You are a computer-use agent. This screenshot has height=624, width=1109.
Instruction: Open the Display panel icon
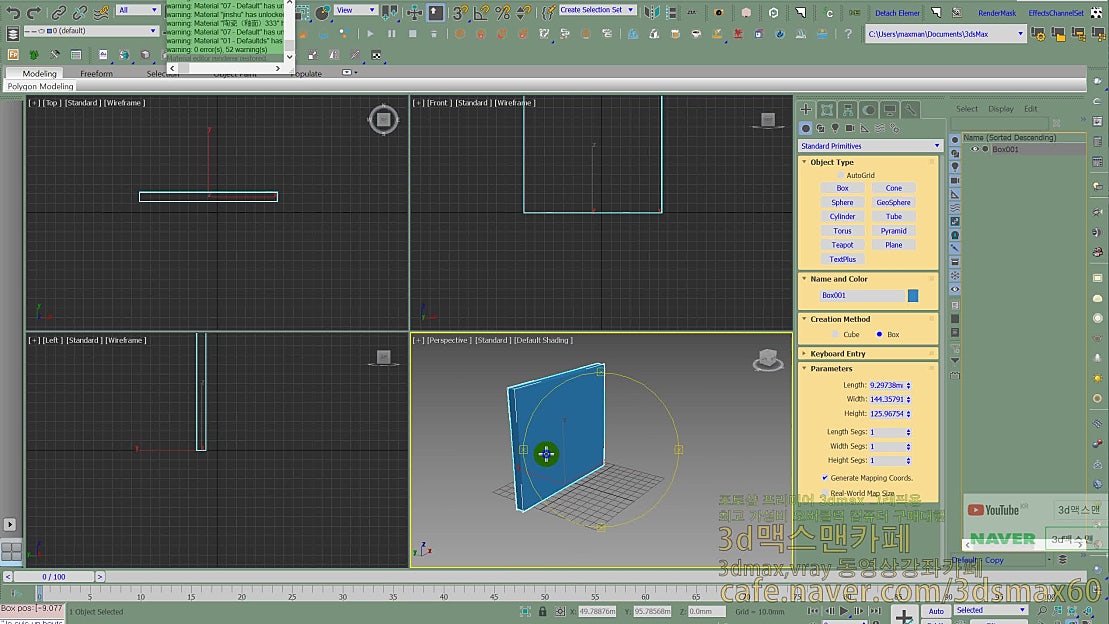pos(890,110)
